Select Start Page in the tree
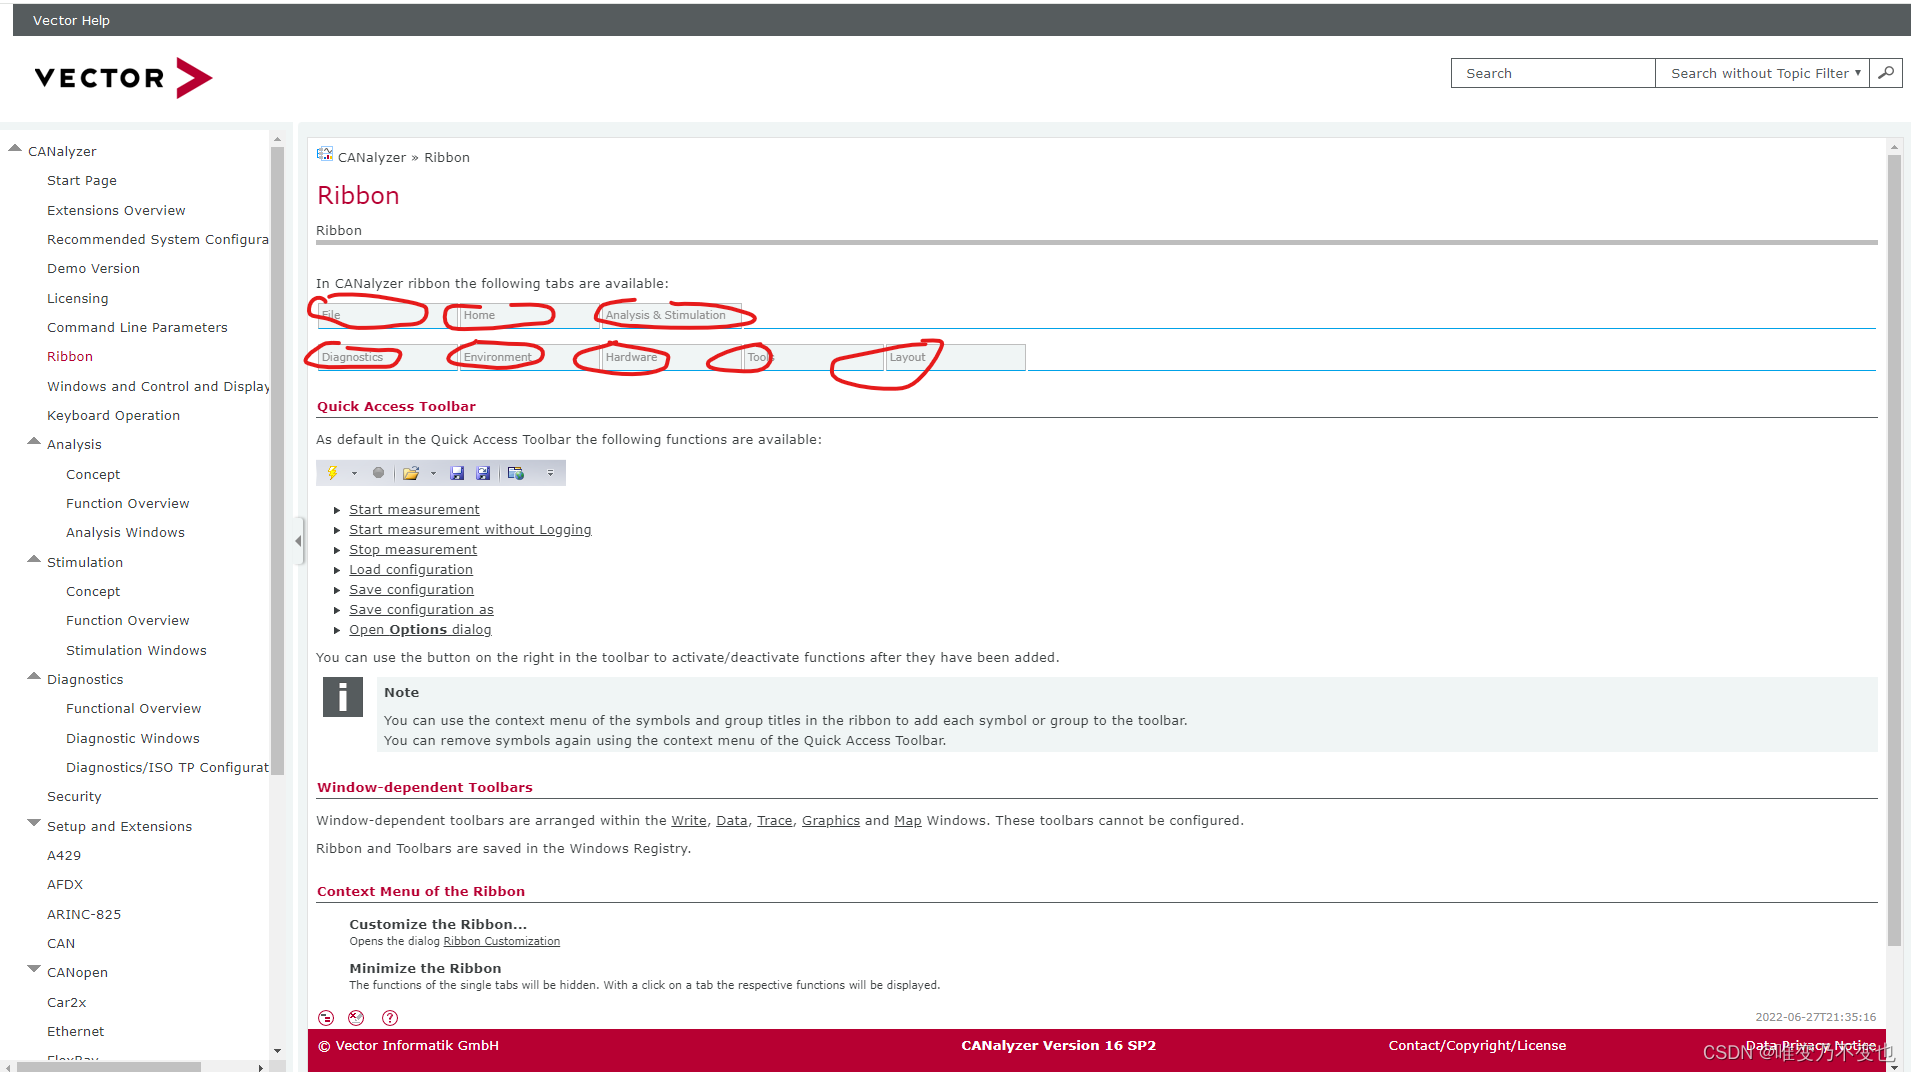The height and width of the screenshot is (1072, 1911). pos(82,181)
